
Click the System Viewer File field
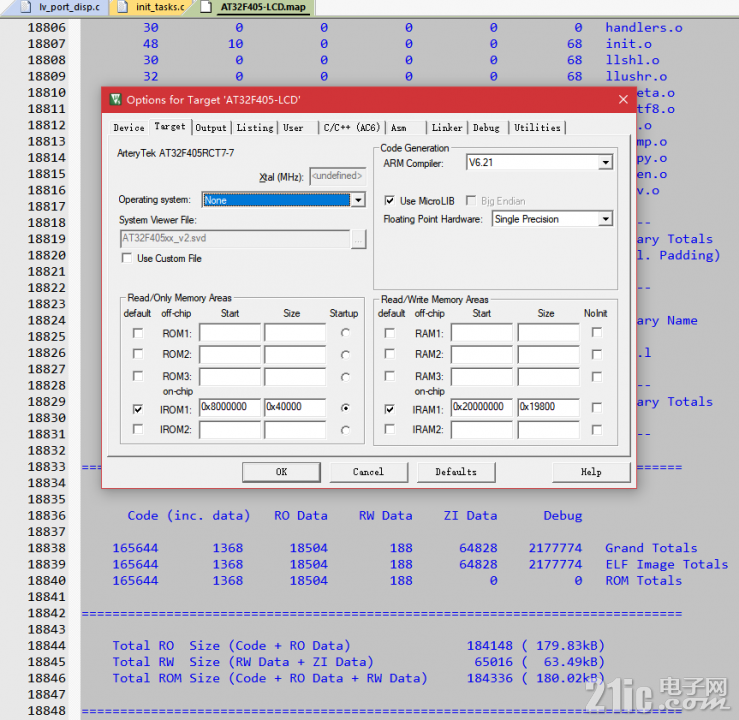point(235,238)
